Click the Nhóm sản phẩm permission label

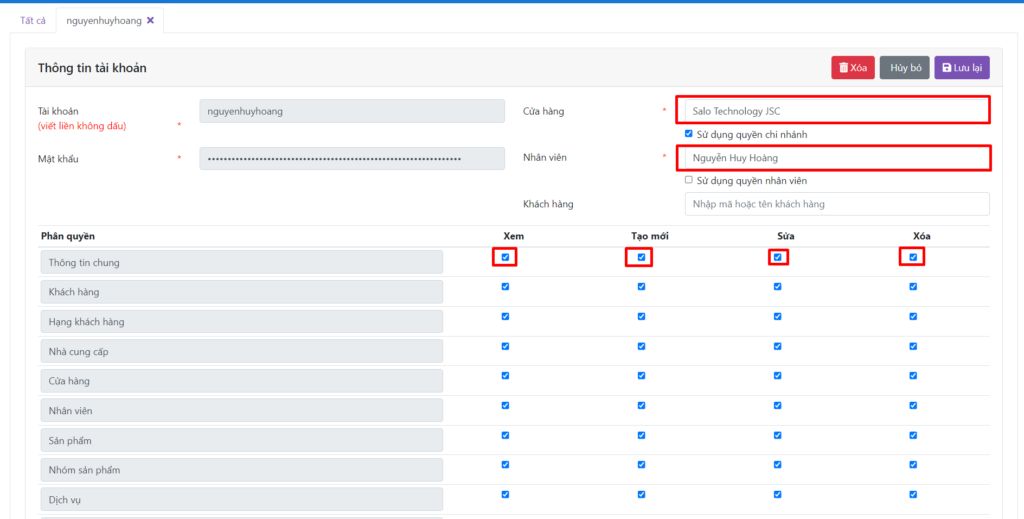coord(242,469)
